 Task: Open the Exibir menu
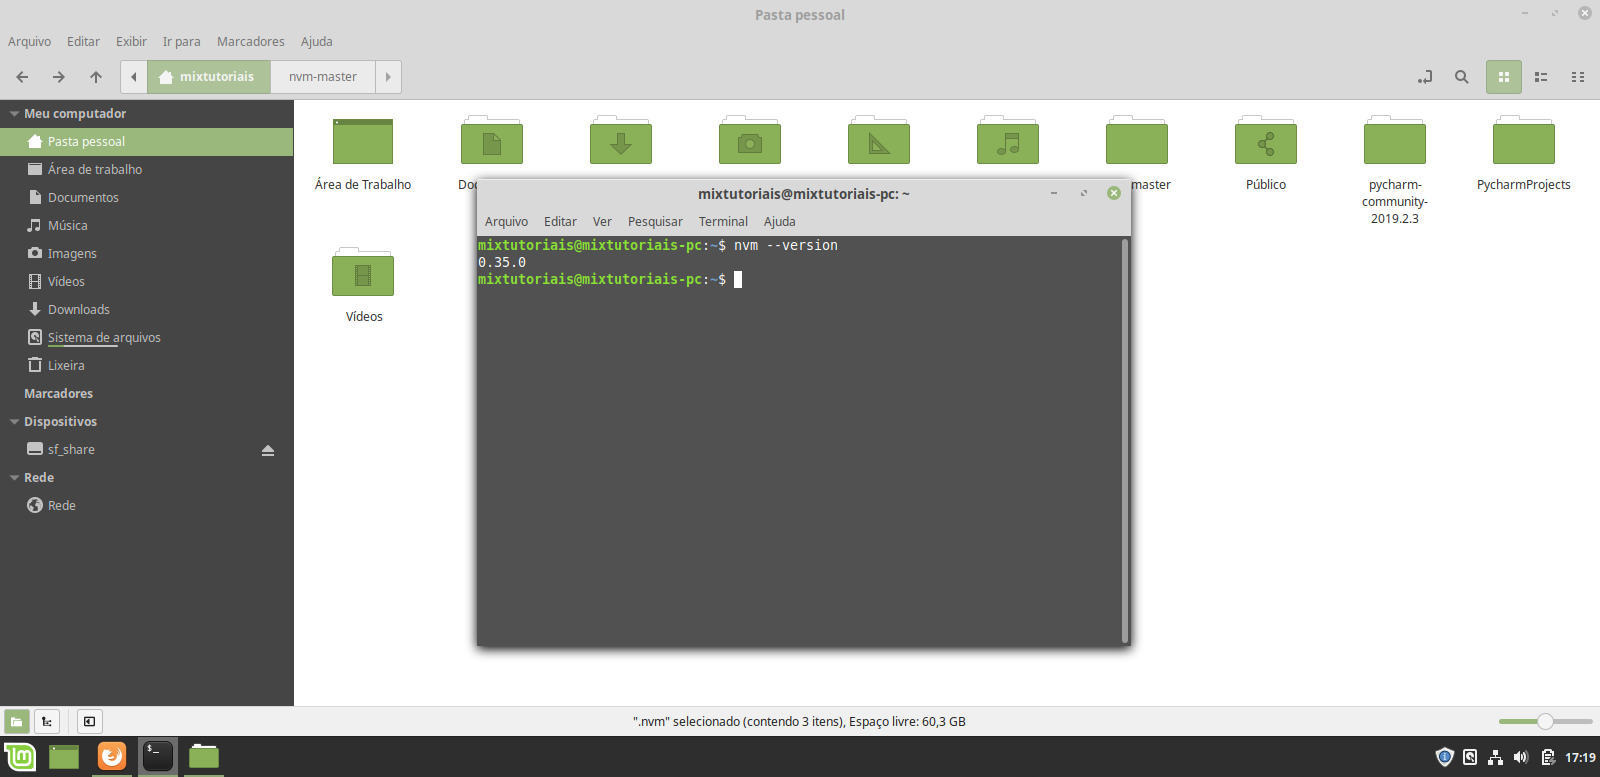coord(131,42)
